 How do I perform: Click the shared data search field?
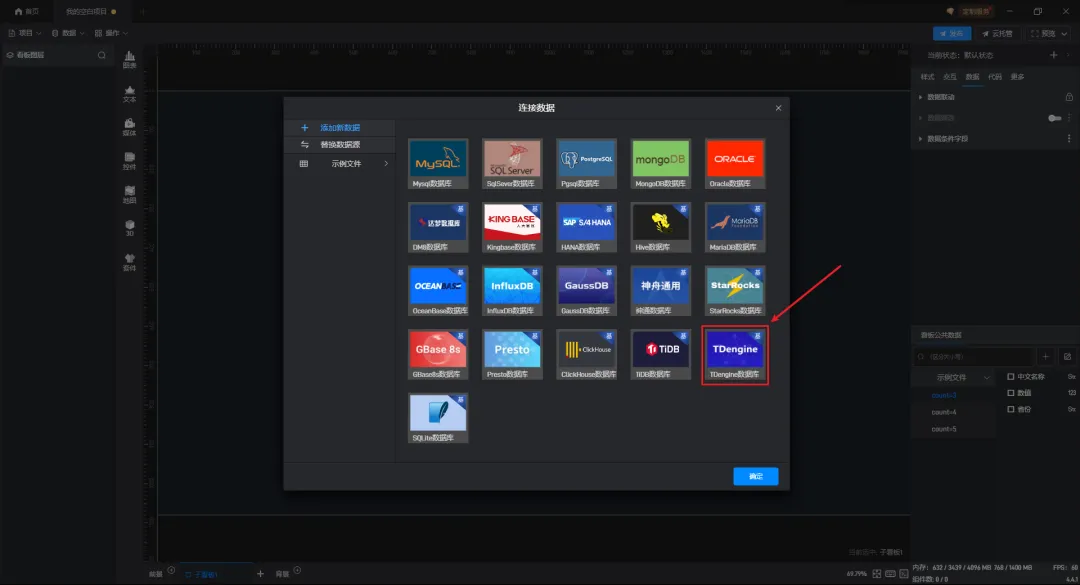tap(975, 356)
